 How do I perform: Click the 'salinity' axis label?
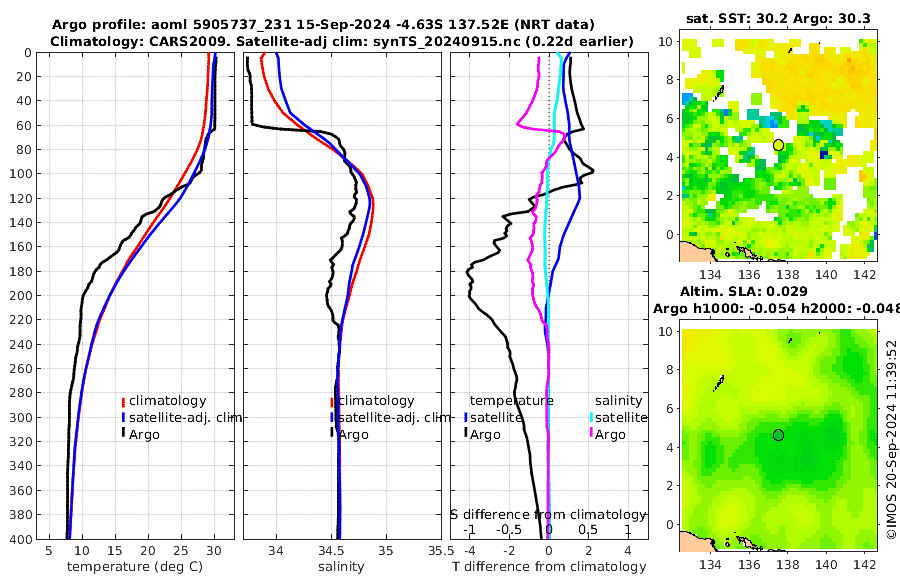click(341, 567)
